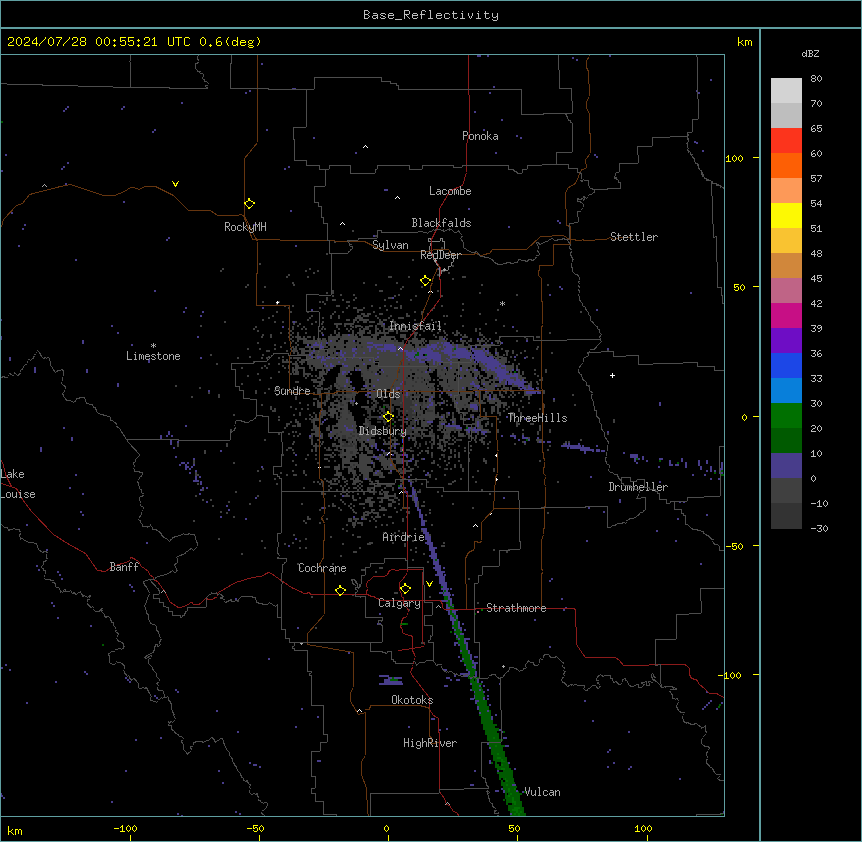Click the Cochrane town label
The image size is (862, 842).
coord(322,568)
